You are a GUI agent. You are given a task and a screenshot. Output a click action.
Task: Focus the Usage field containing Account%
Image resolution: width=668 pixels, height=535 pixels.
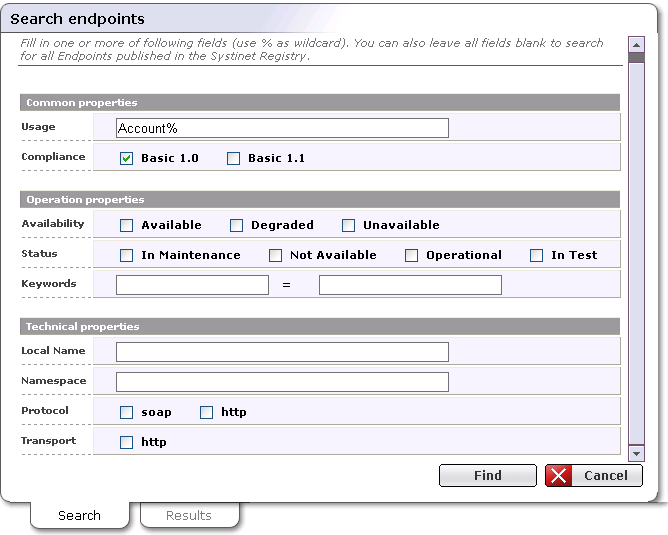(282, 128)
